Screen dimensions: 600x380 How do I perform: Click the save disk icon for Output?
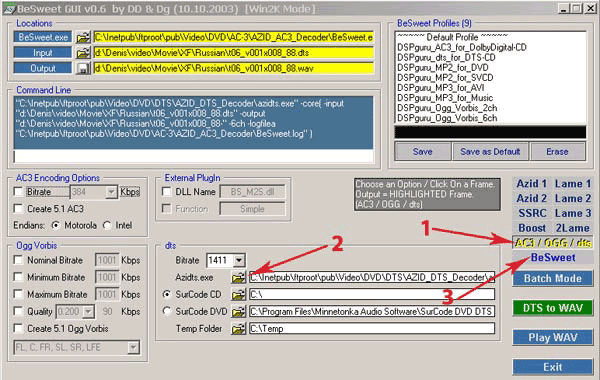point(83,68)
